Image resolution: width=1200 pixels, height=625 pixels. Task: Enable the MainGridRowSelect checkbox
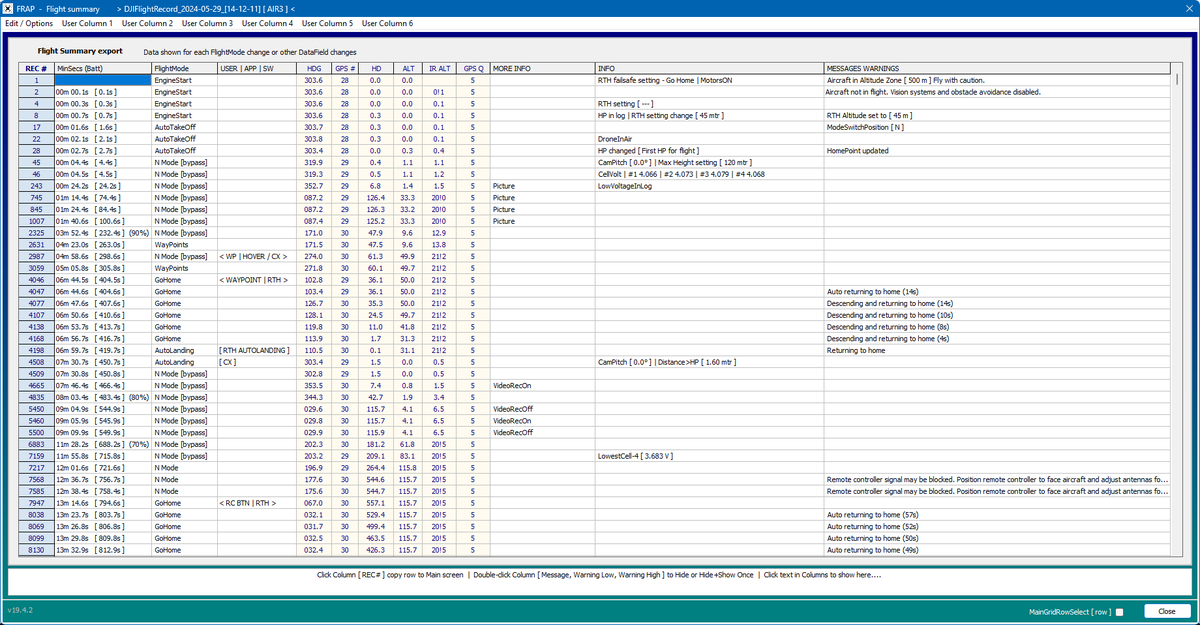click(x=1119, y=611)
